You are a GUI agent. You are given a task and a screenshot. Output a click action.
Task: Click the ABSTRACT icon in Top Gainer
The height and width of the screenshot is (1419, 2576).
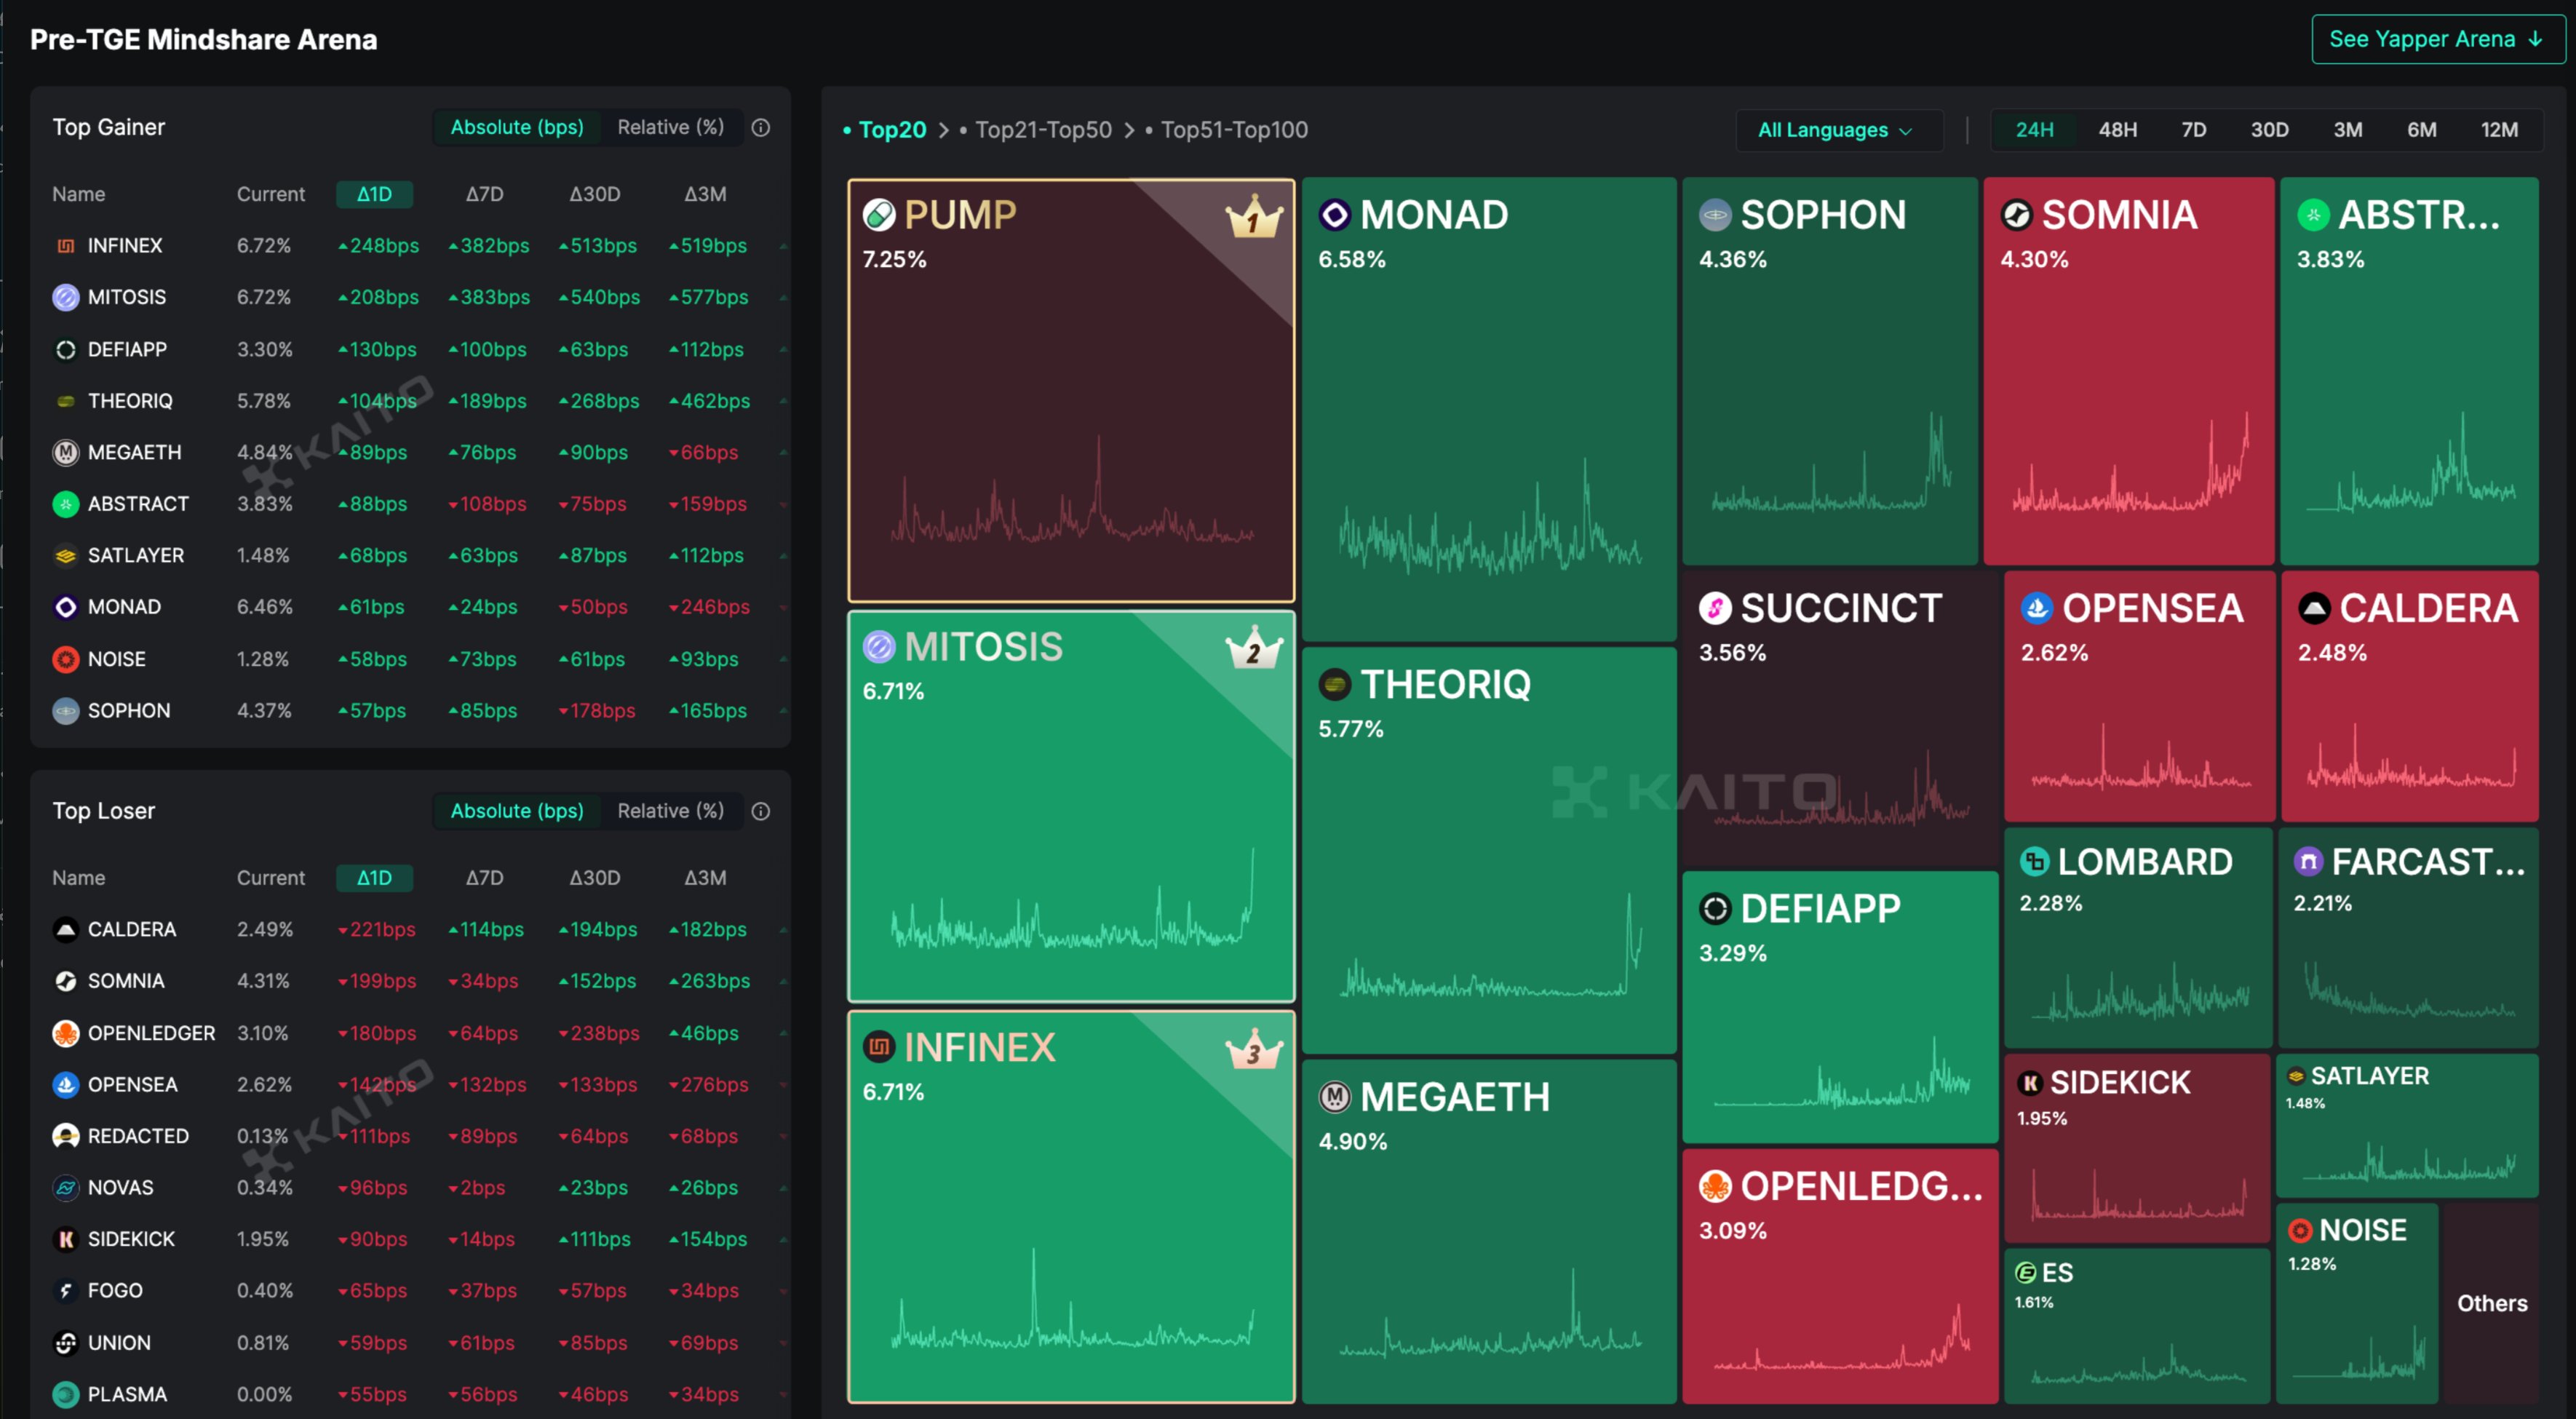tap(66, 504)
